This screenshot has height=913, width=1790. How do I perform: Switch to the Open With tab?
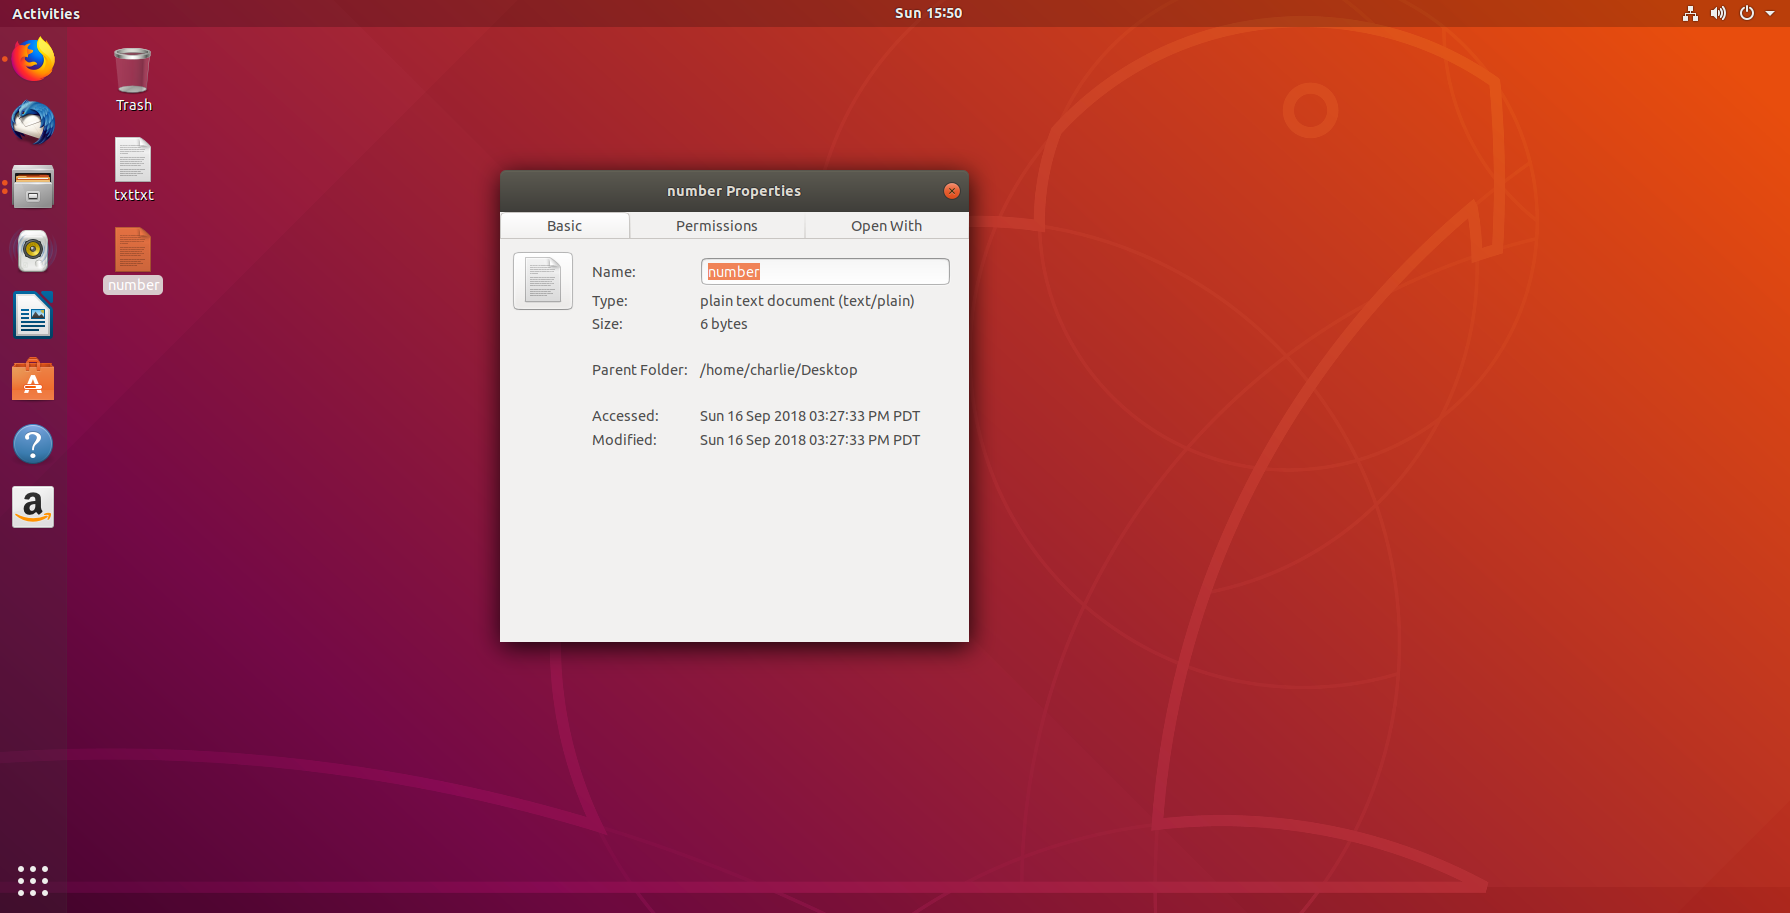[887, 226]
